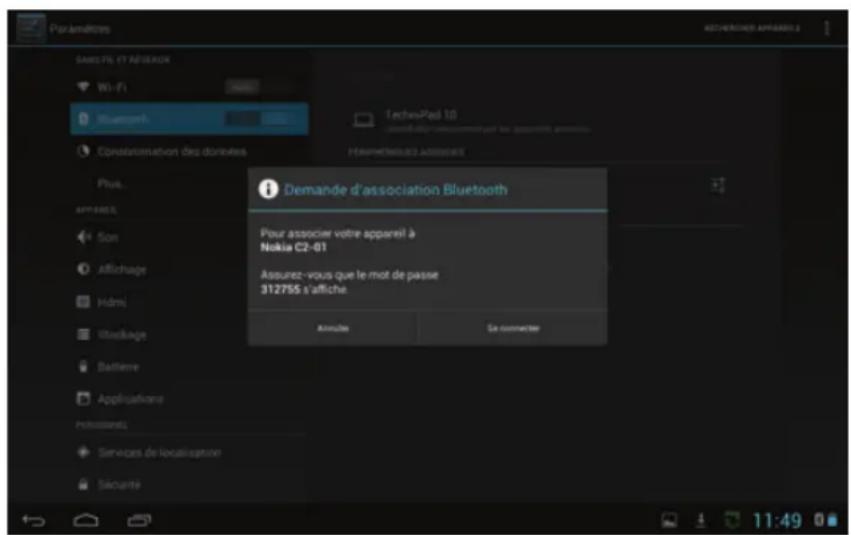Click the Hdmi icon

pos(83,302)
